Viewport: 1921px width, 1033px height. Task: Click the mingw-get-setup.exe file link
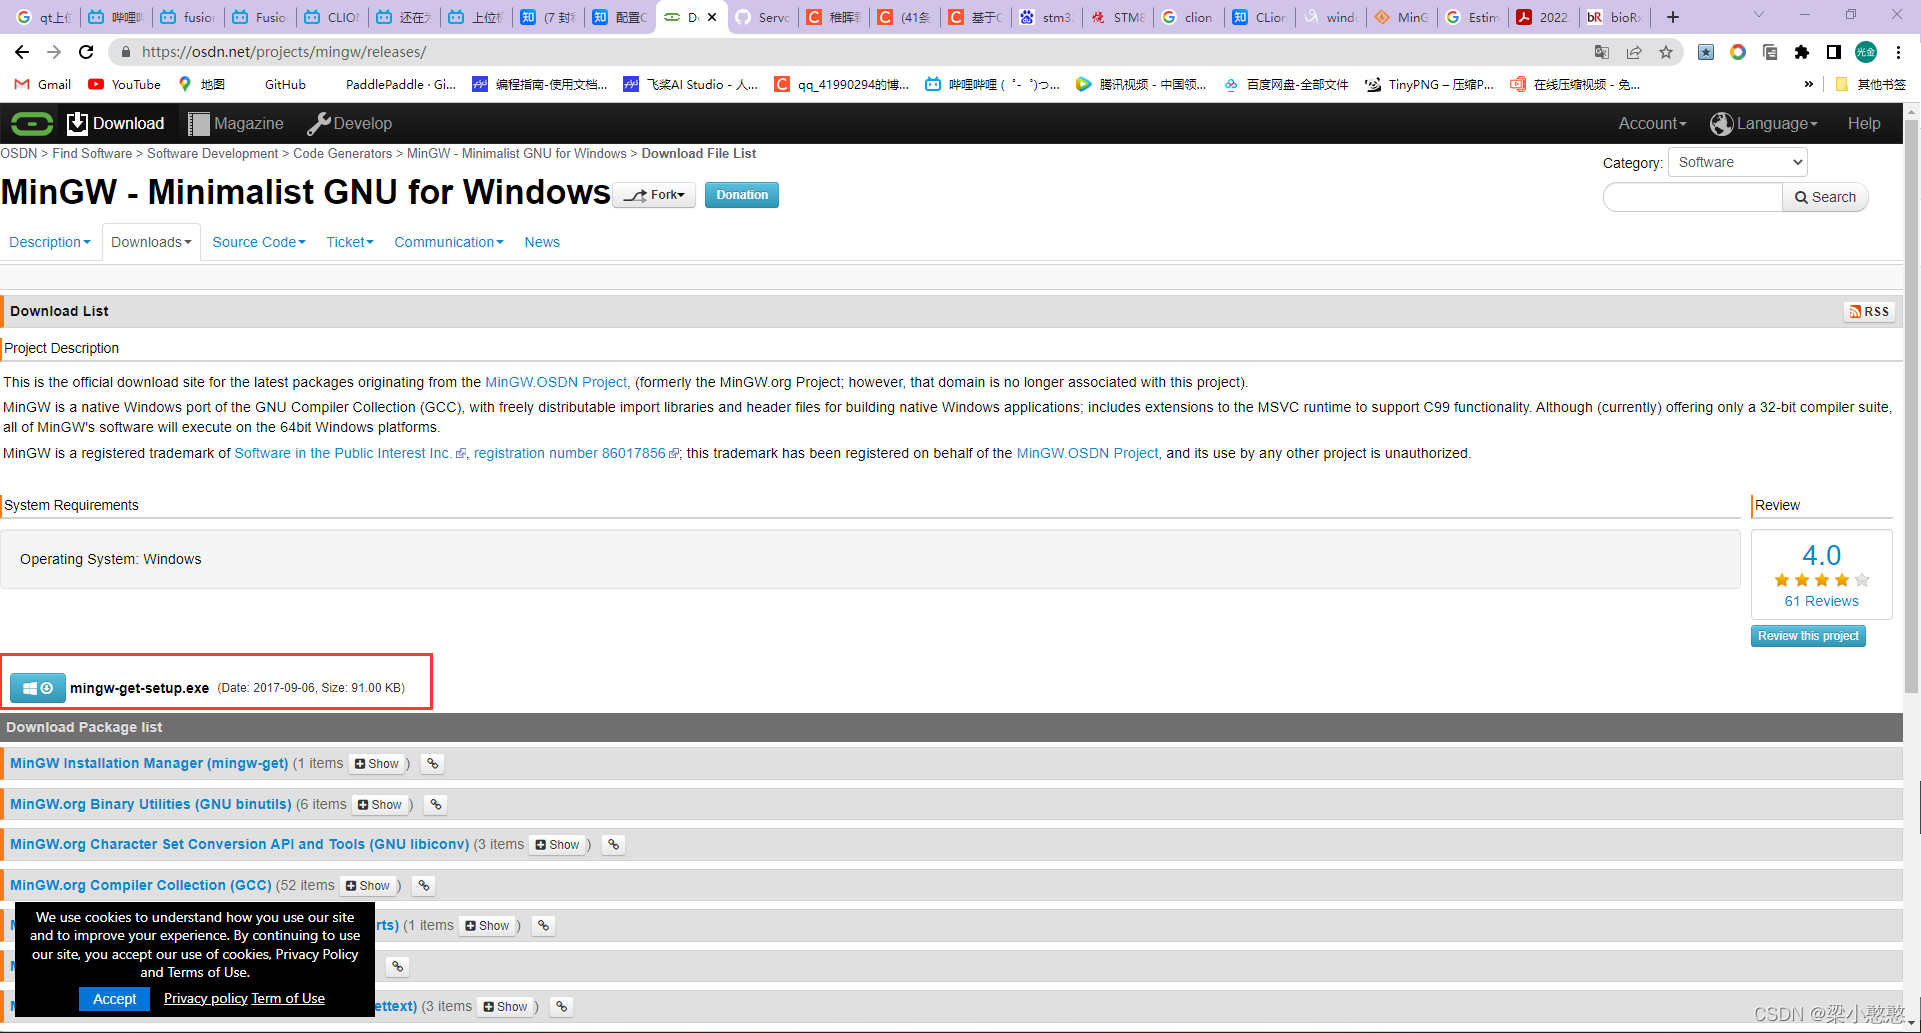tap(140, 688)
